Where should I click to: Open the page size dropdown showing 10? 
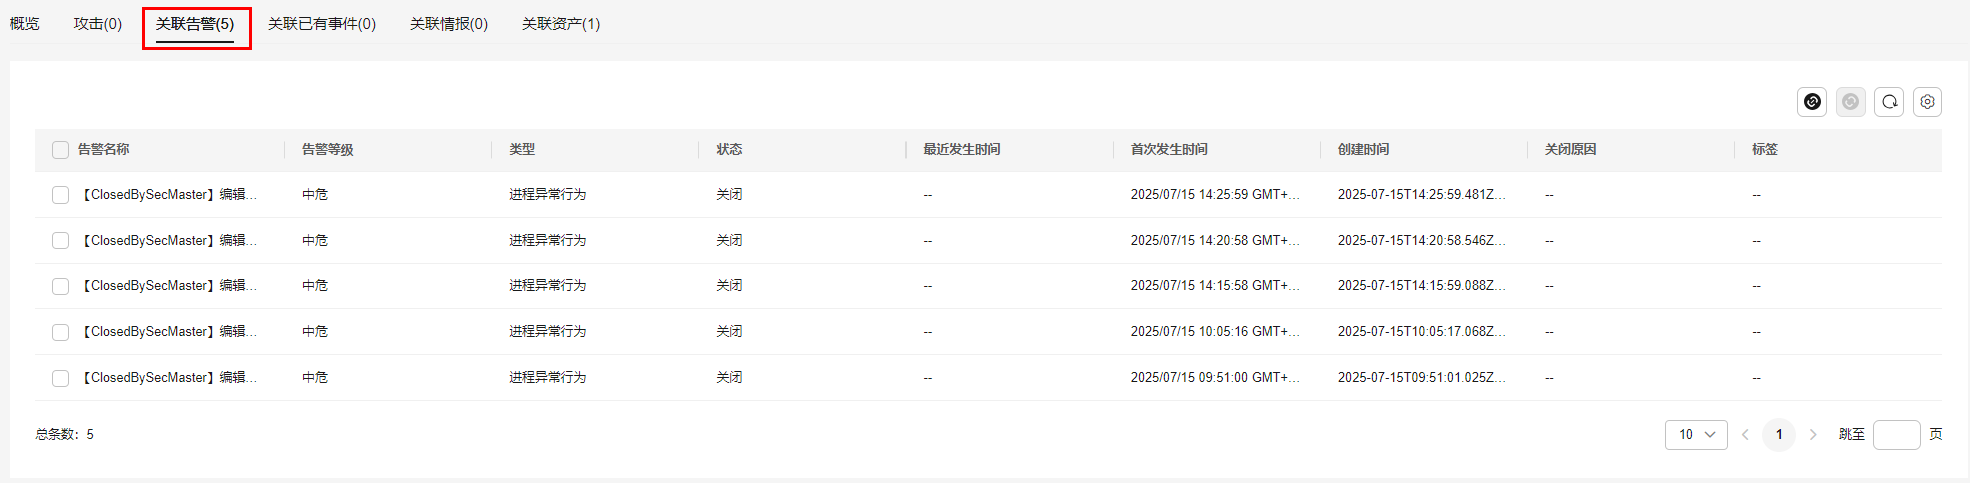point(1696,435)
